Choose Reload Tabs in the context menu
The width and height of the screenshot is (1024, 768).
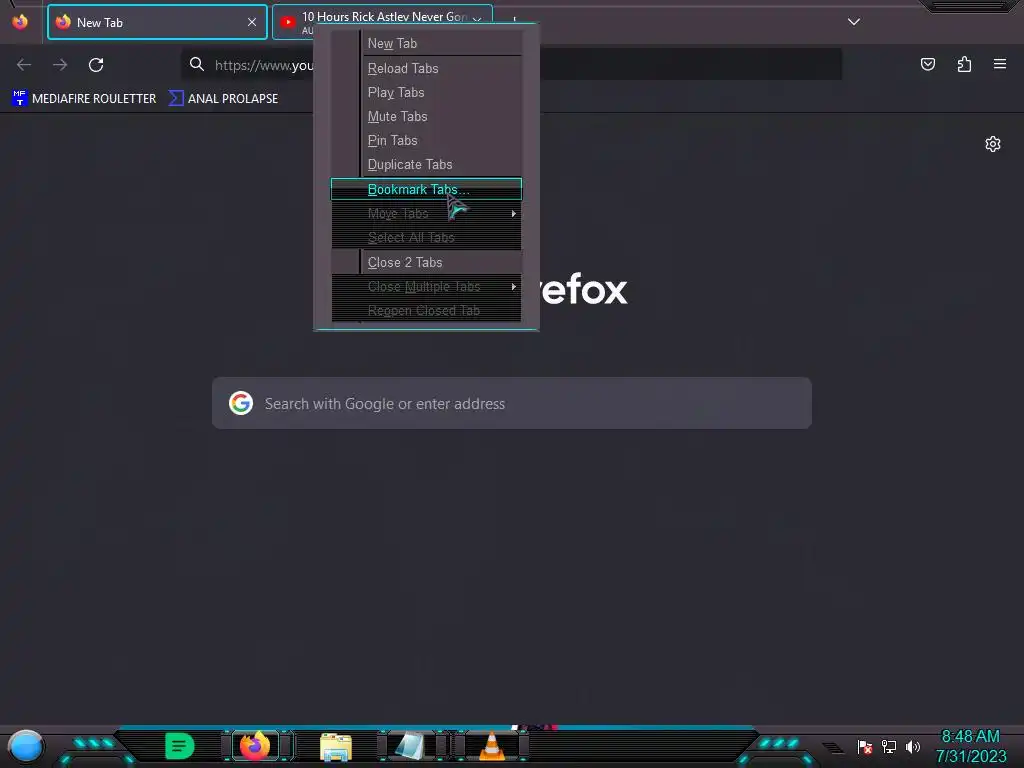426,68
